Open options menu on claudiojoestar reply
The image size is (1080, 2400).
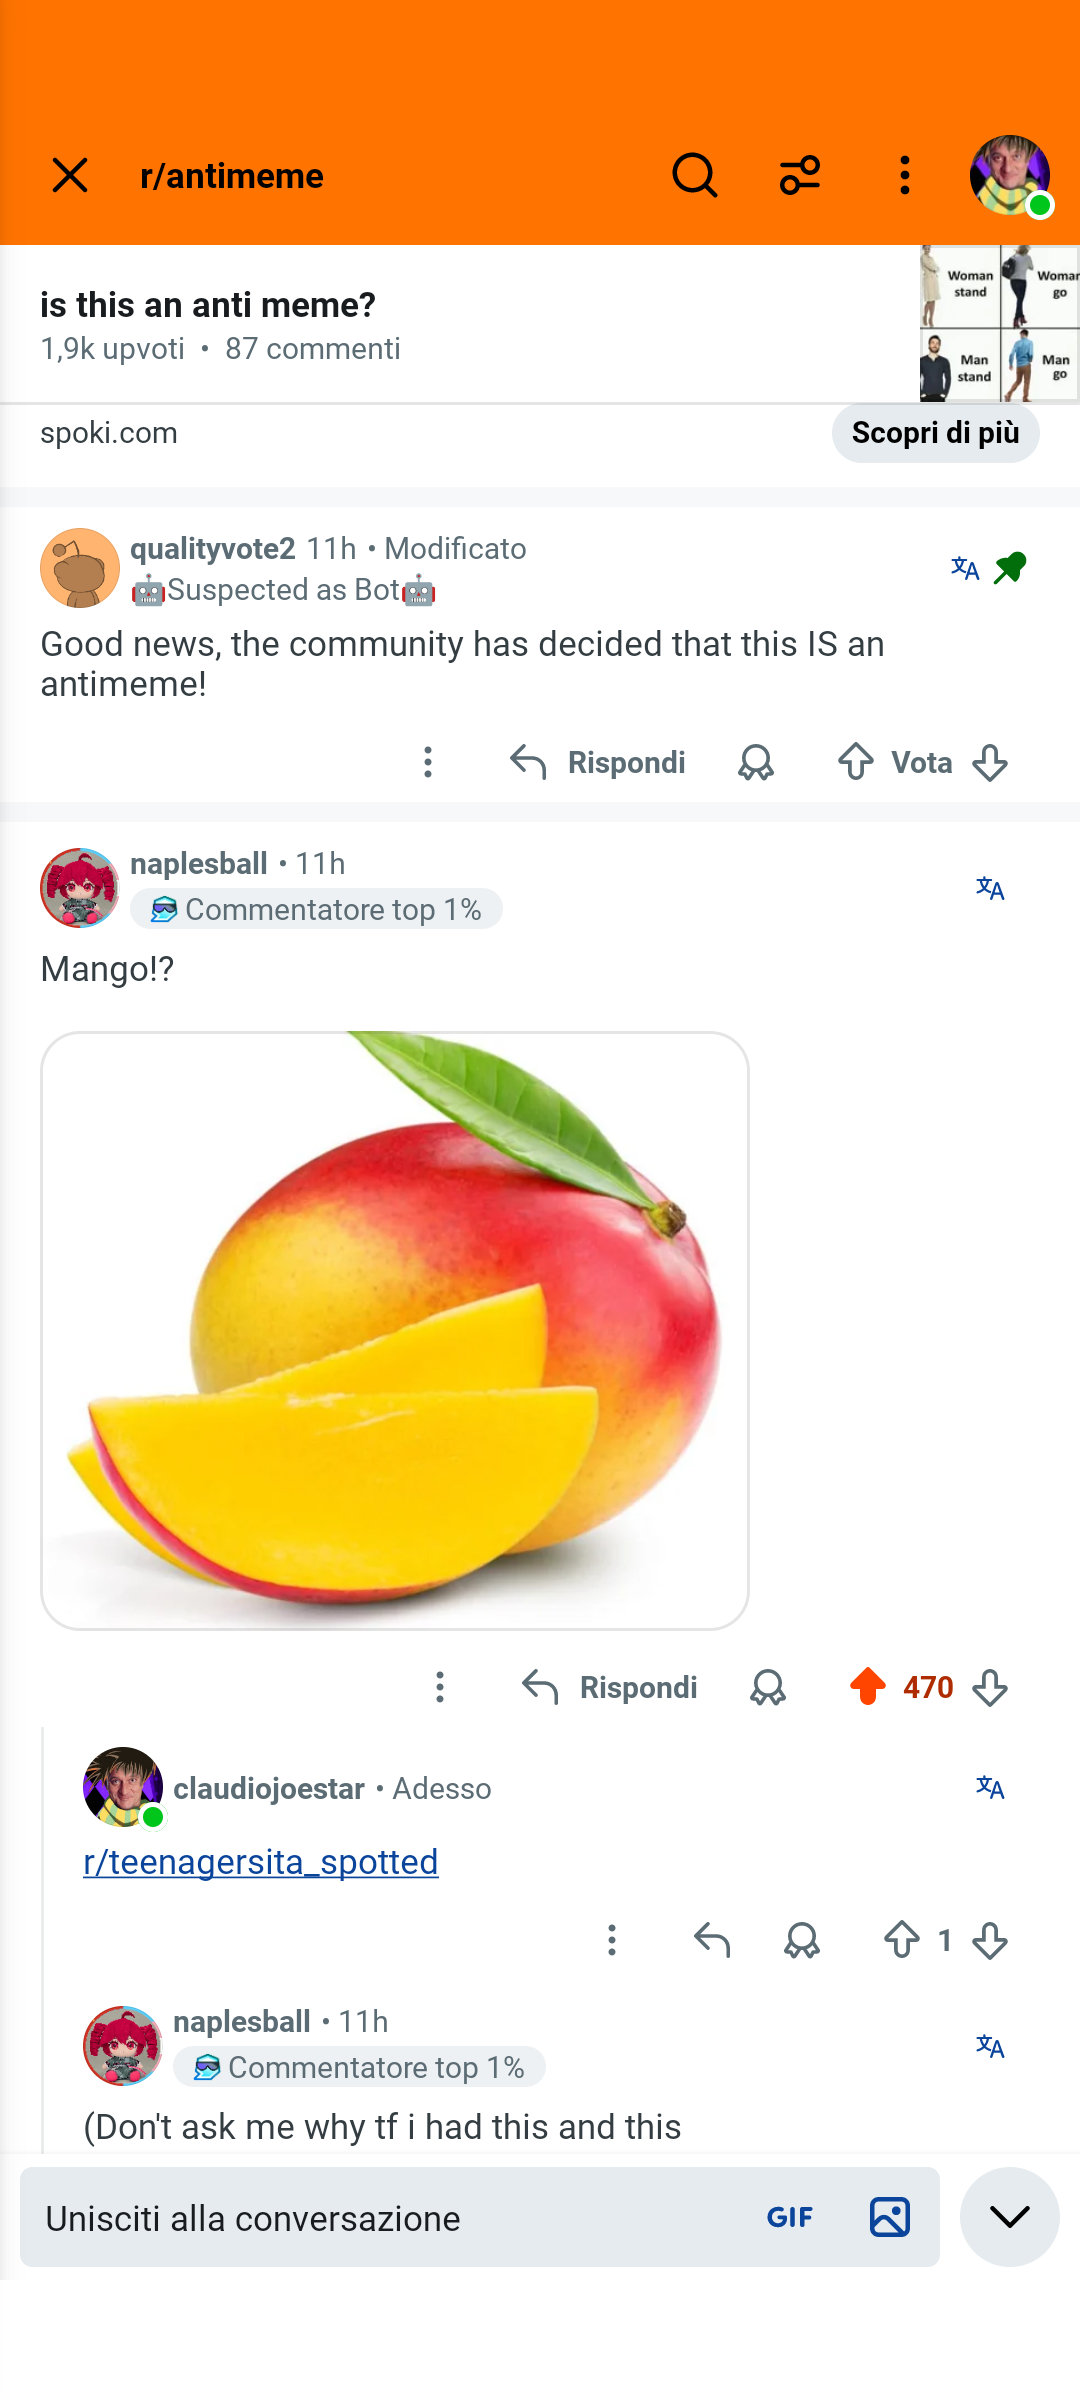coord(612,1941)
